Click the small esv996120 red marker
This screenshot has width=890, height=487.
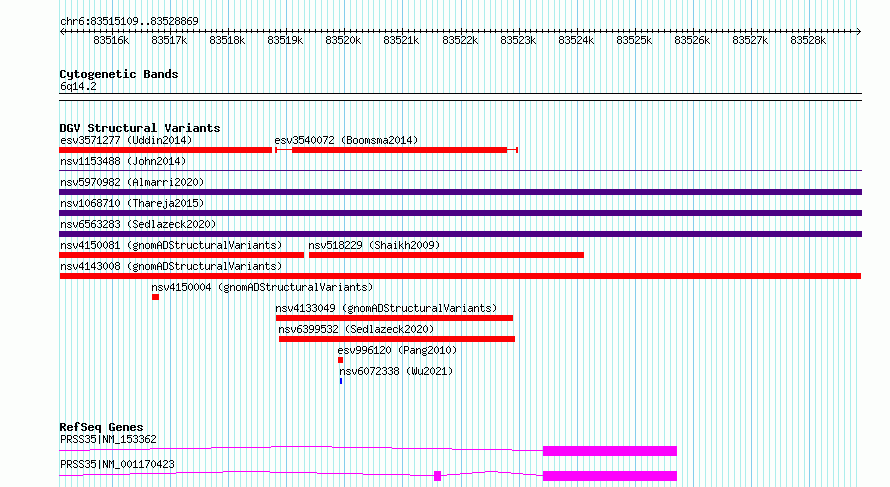[x=341, y=360]
